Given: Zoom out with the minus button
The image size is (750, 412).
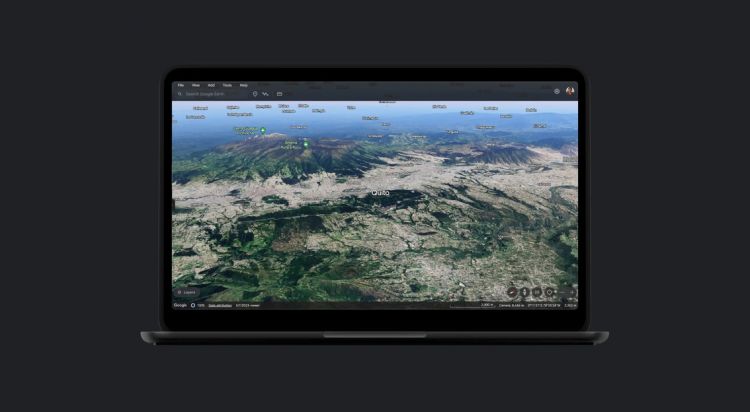Looking at the screenshot, I should coord(562,292).
